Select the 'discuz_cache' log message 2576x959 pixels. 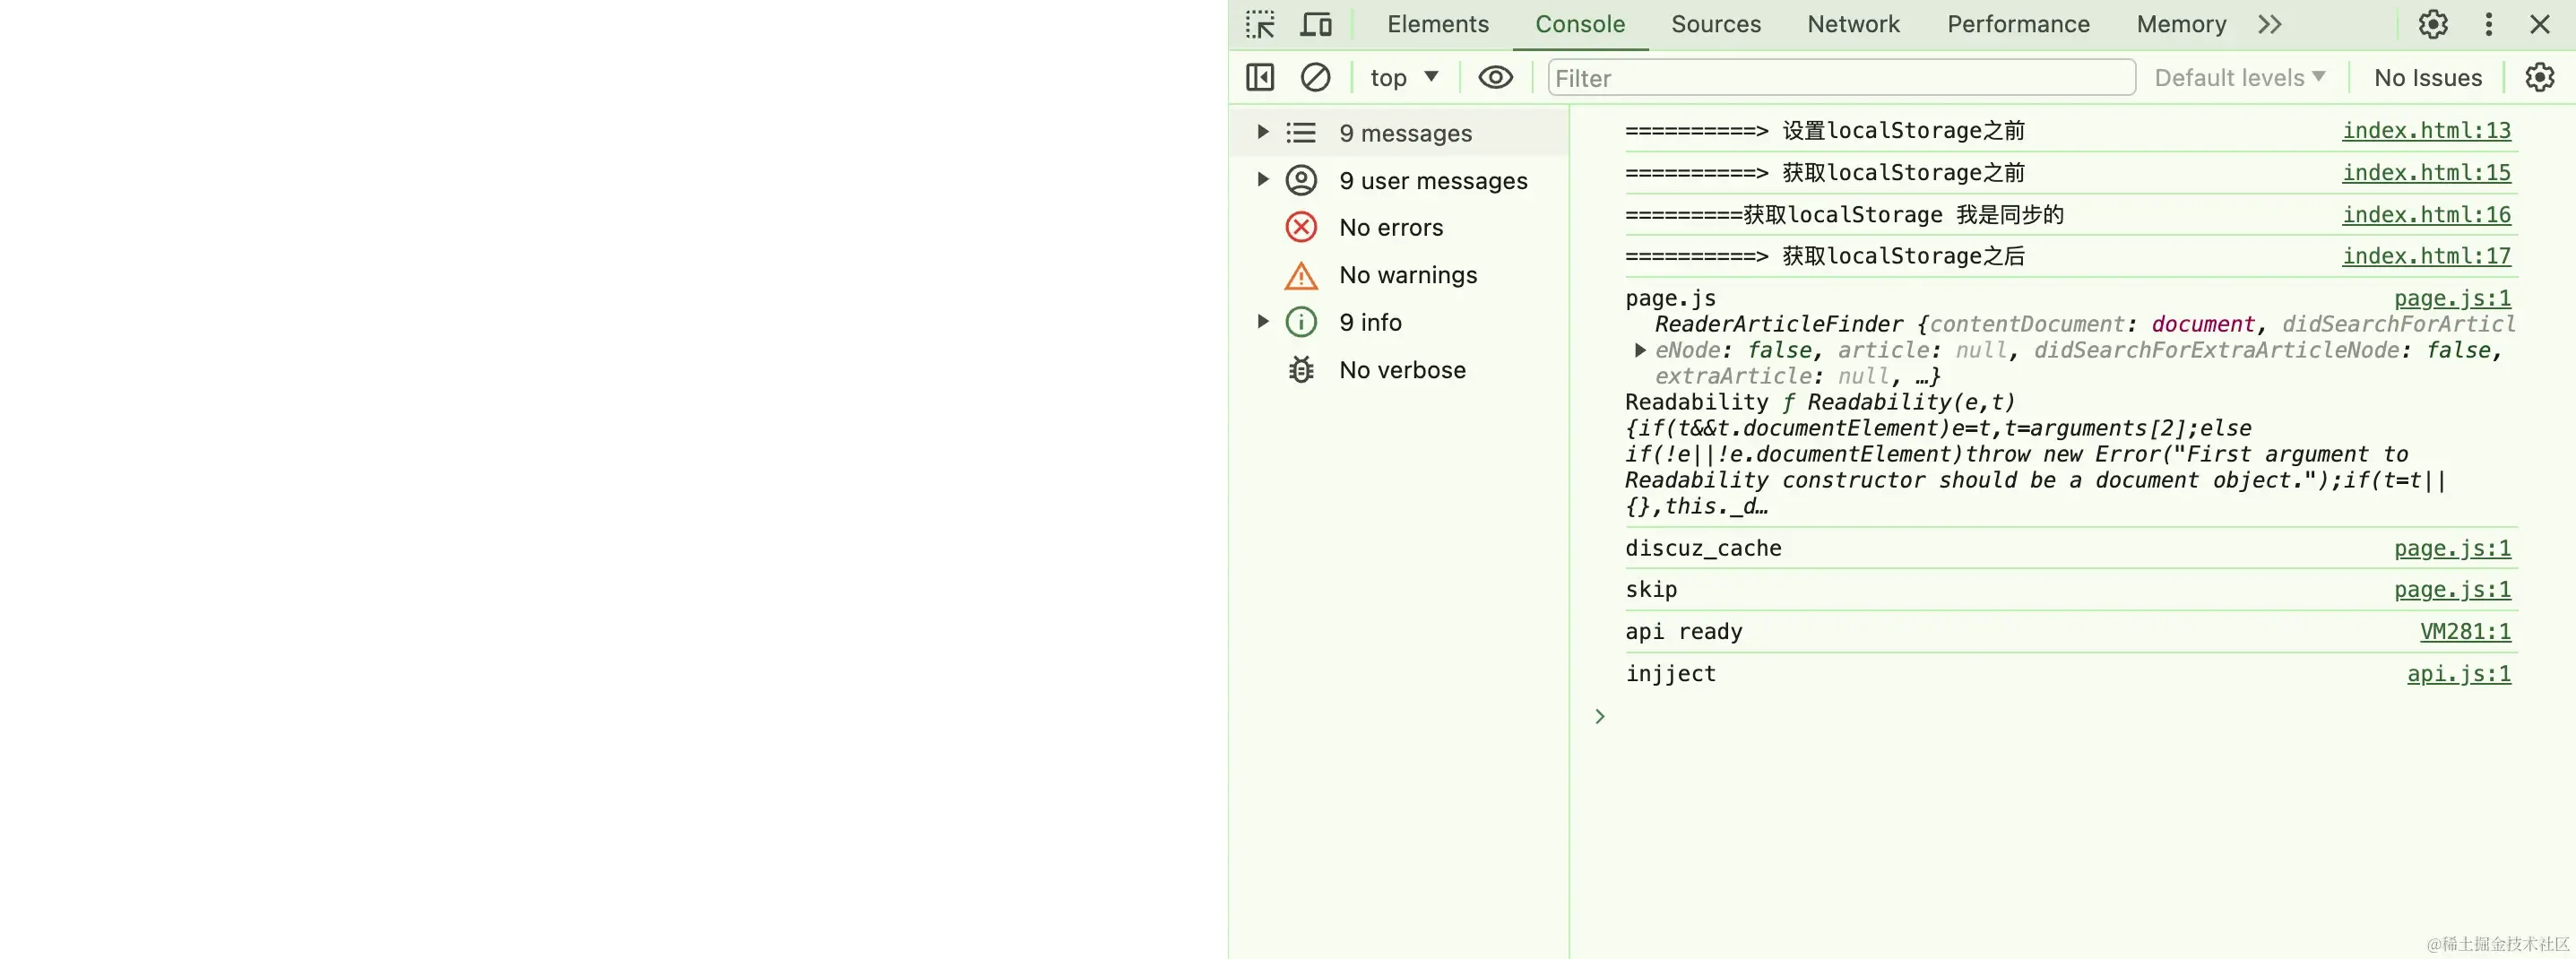pyautogui.click(x=1703, y=548)
